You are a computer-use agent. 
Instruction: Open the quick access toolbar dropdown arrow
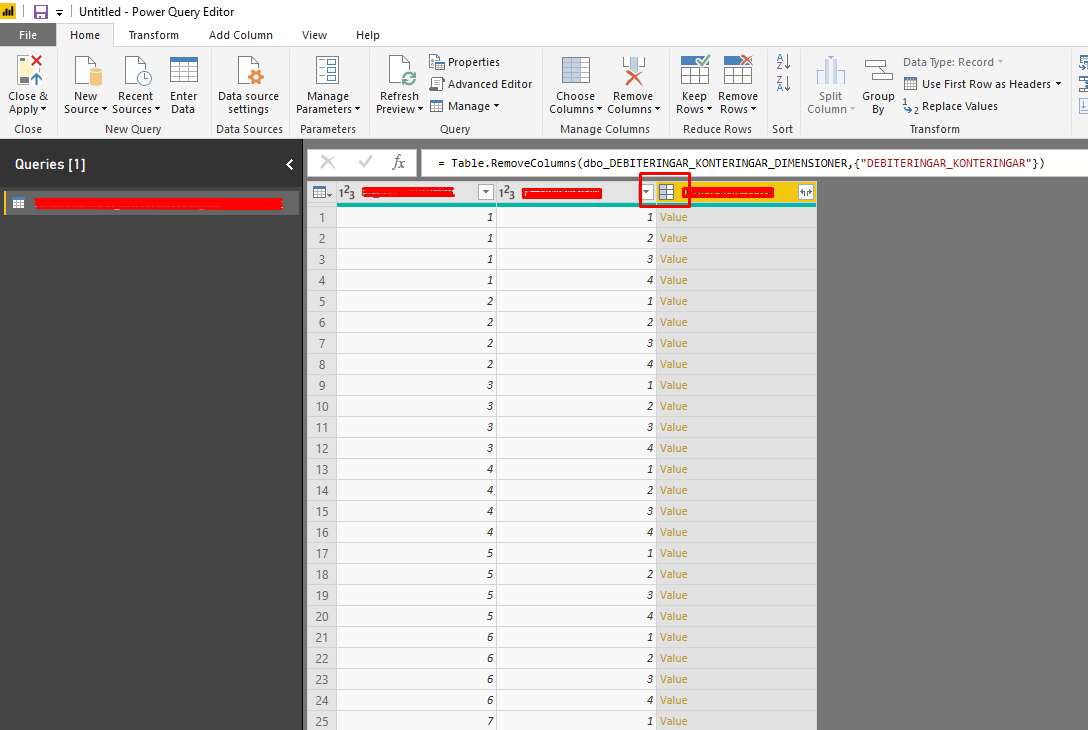coord(60,12)
